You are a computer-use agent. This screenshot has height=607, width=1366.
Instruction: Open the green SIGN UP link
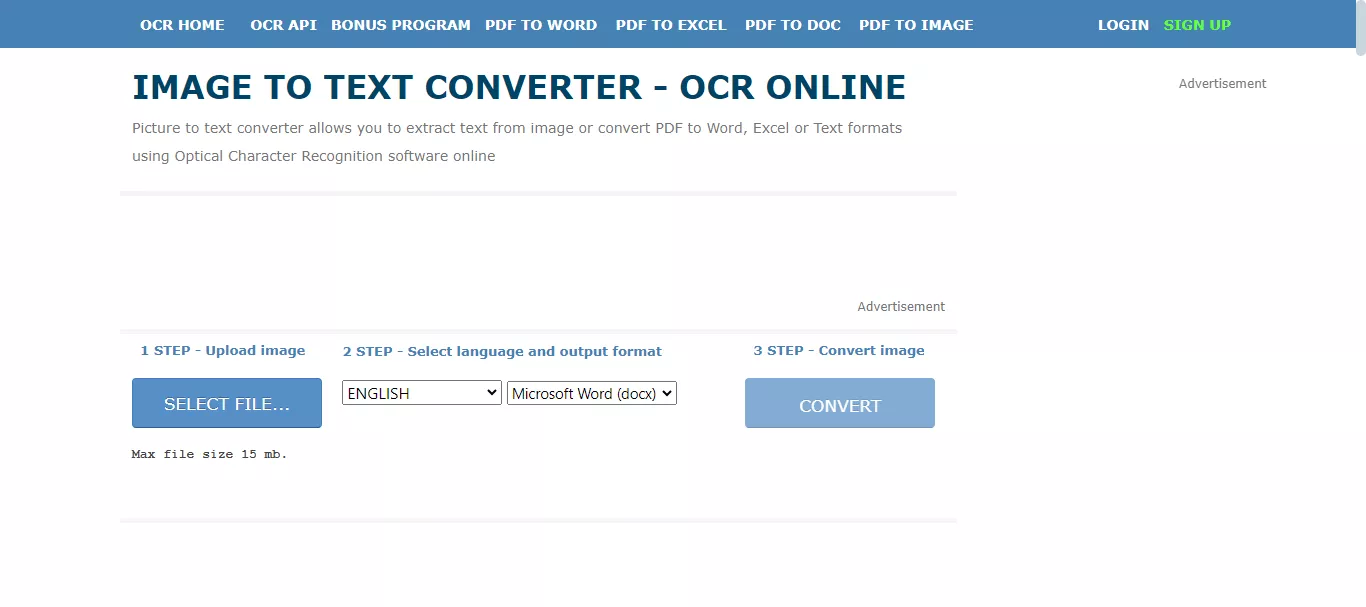pyautogui.click(x=1197, y=25)
